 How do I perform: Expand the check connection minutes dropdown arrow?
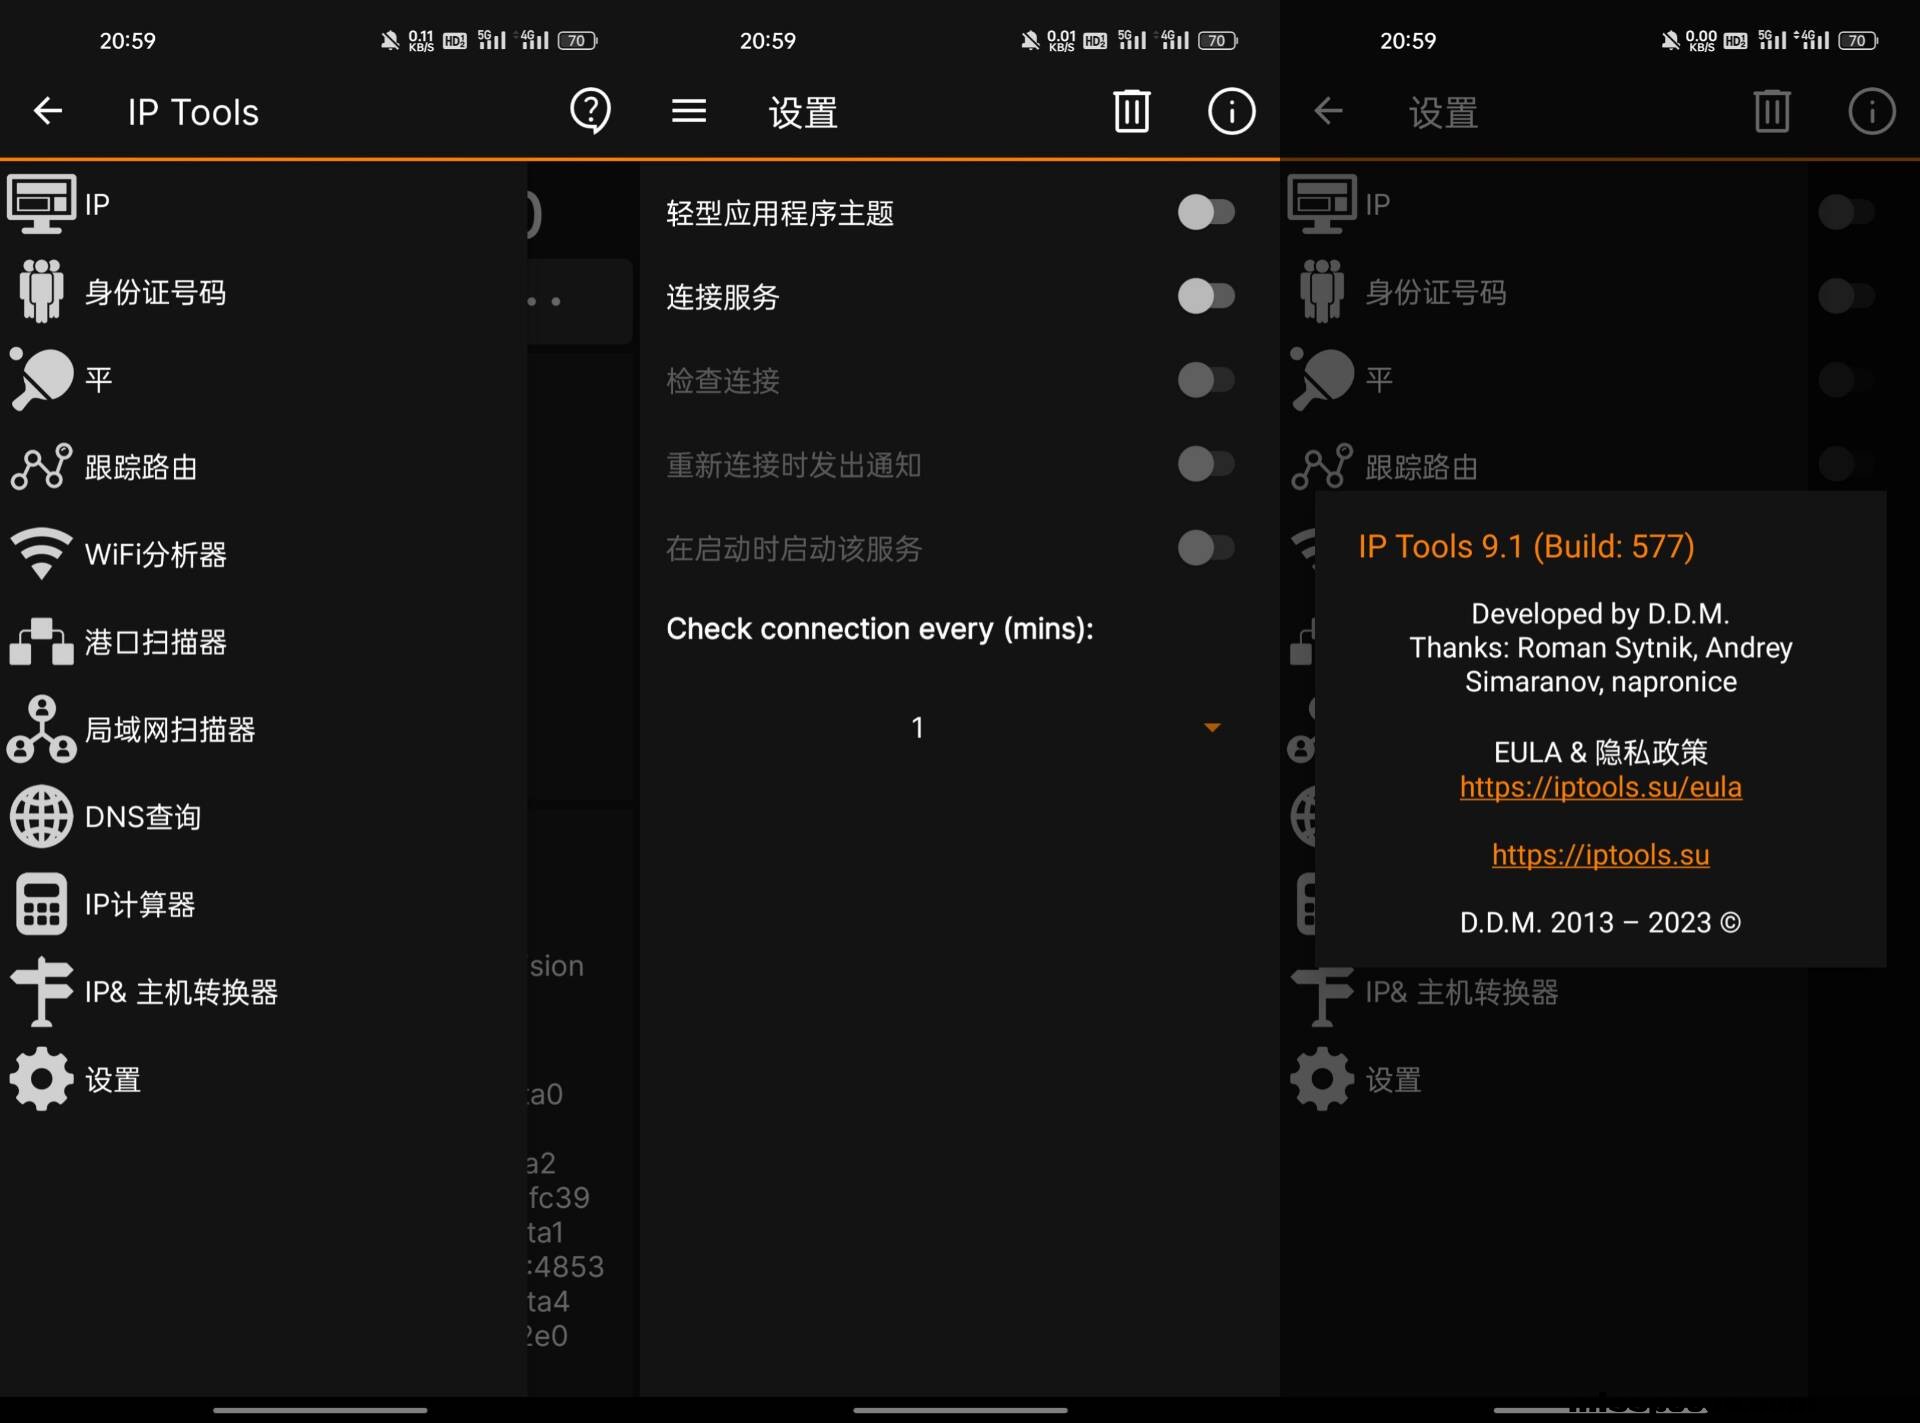tap(1212, 727)
